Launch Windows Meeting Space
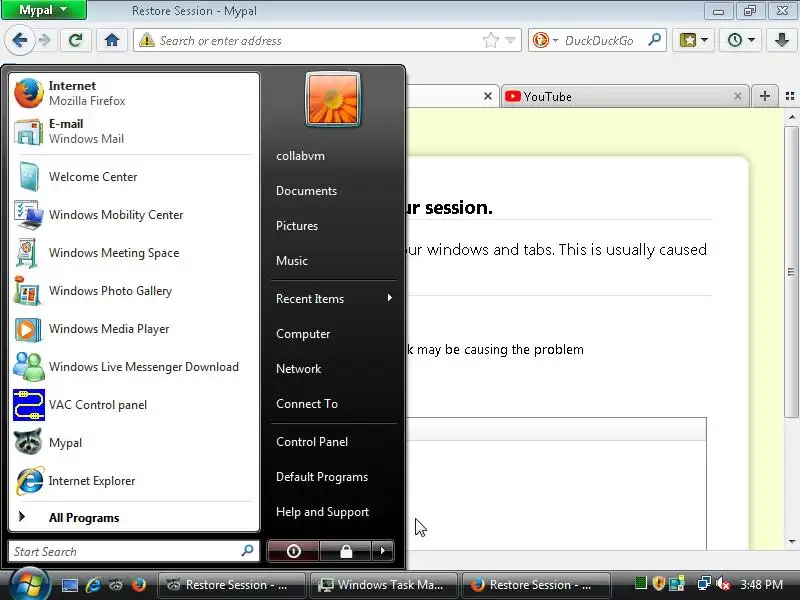The width and height of the screenshot is (800, 600). click(x=134, y=253)
